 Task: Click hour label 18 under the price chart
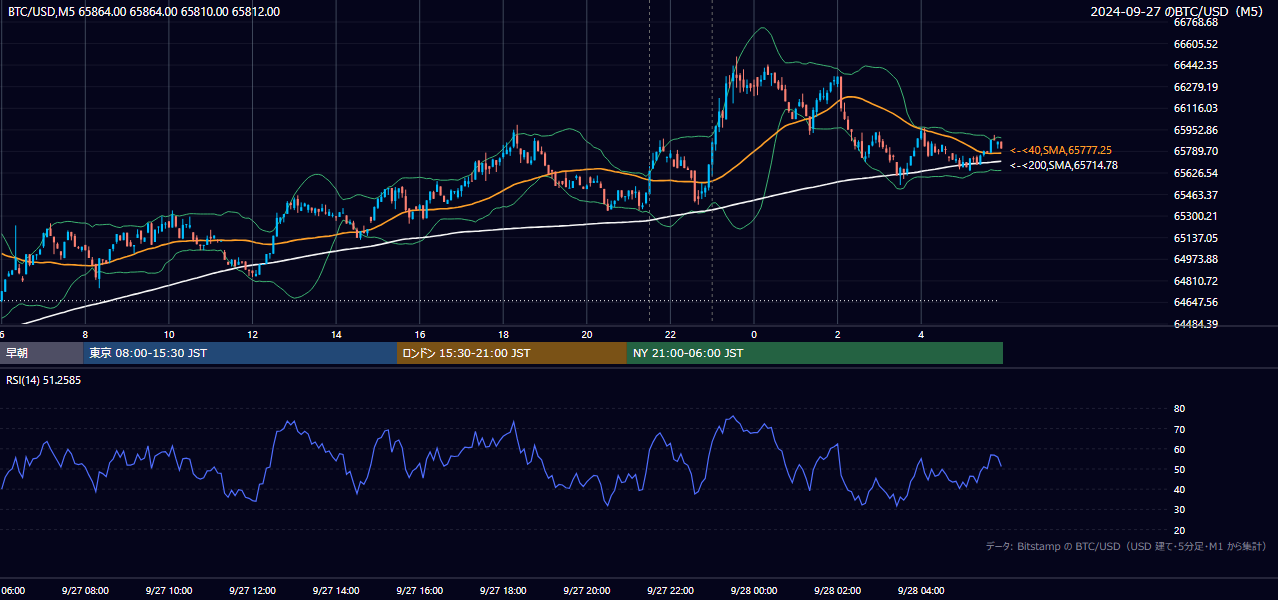pos(503,334)
